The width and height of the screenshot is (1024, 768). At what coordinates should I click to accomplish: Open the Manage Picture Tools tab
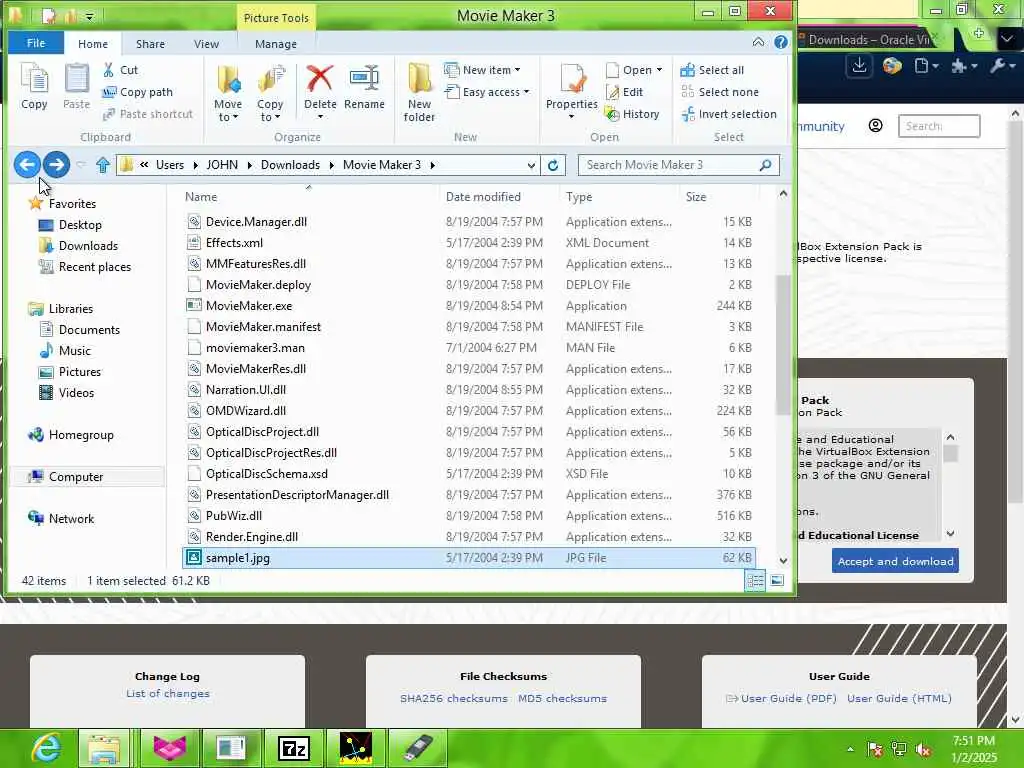coord(276,44)
